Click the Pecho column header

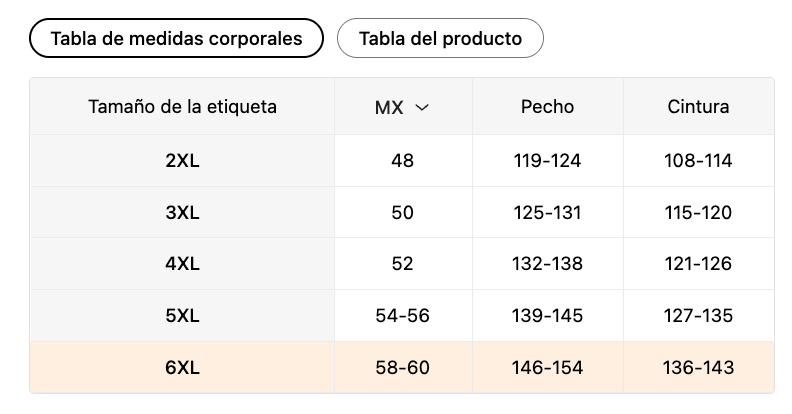click(x=548, y=107)
